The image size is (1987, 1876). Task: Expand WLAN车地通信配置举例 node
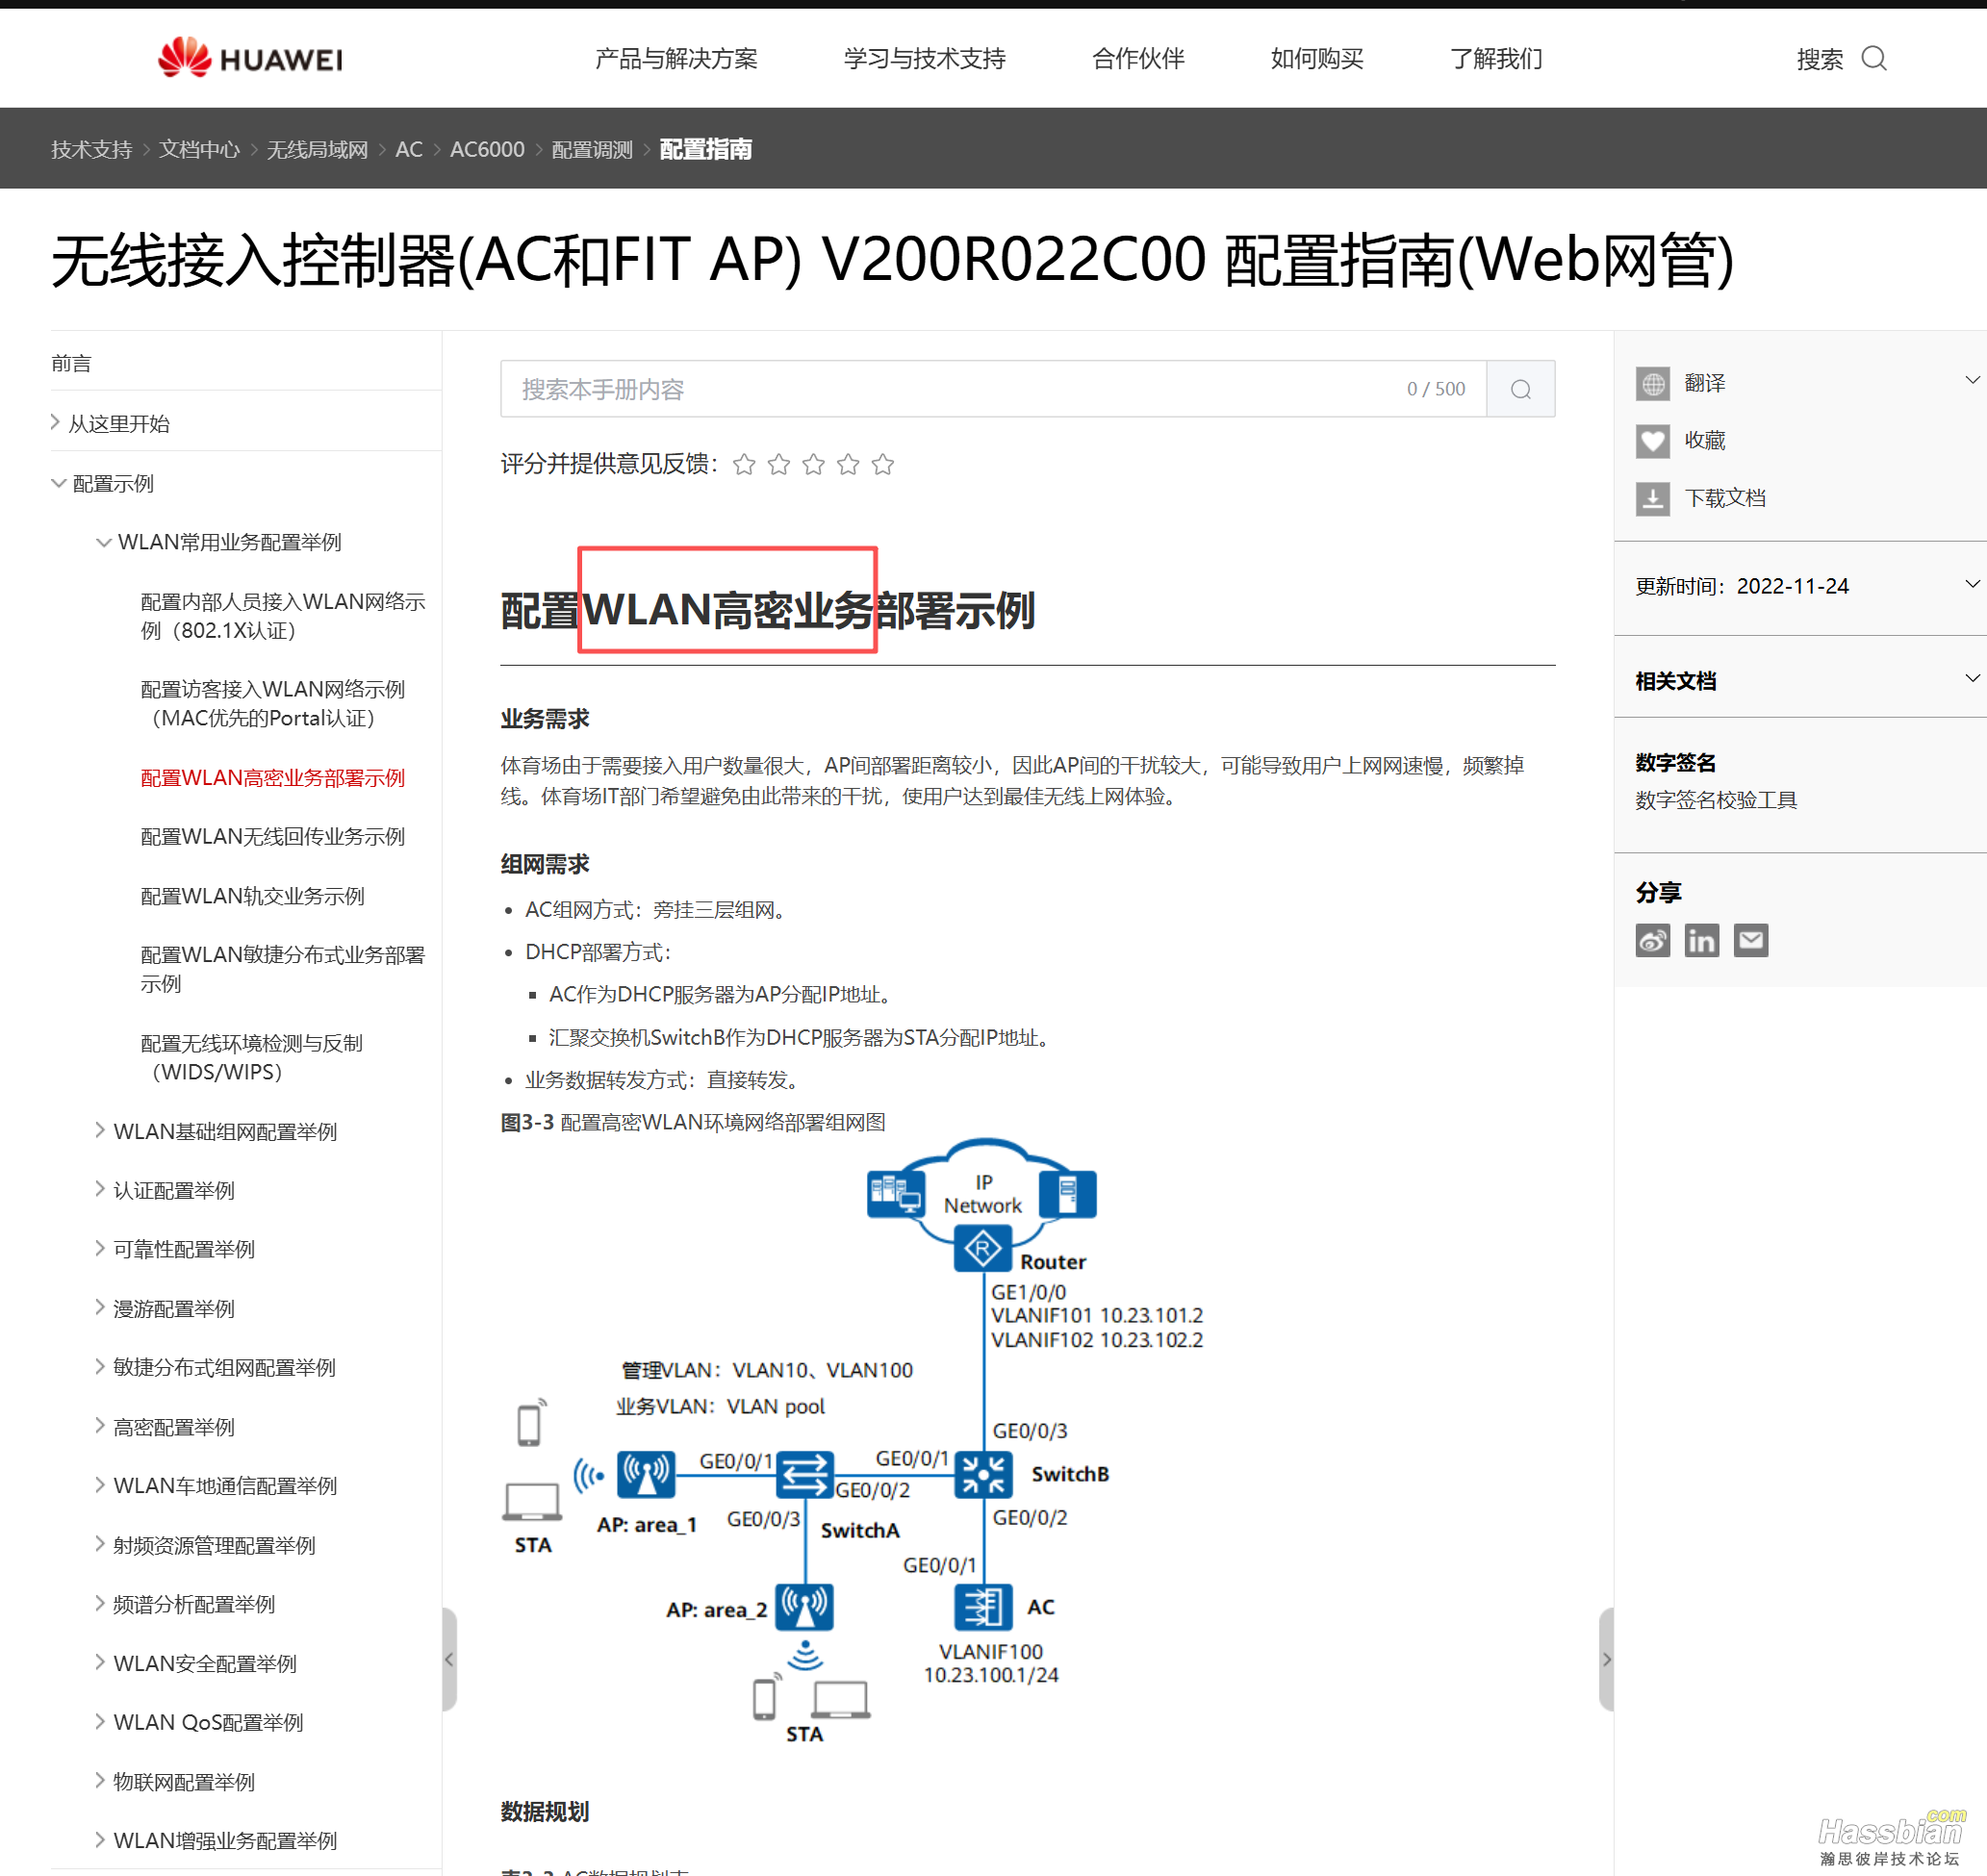(100, 1485)
